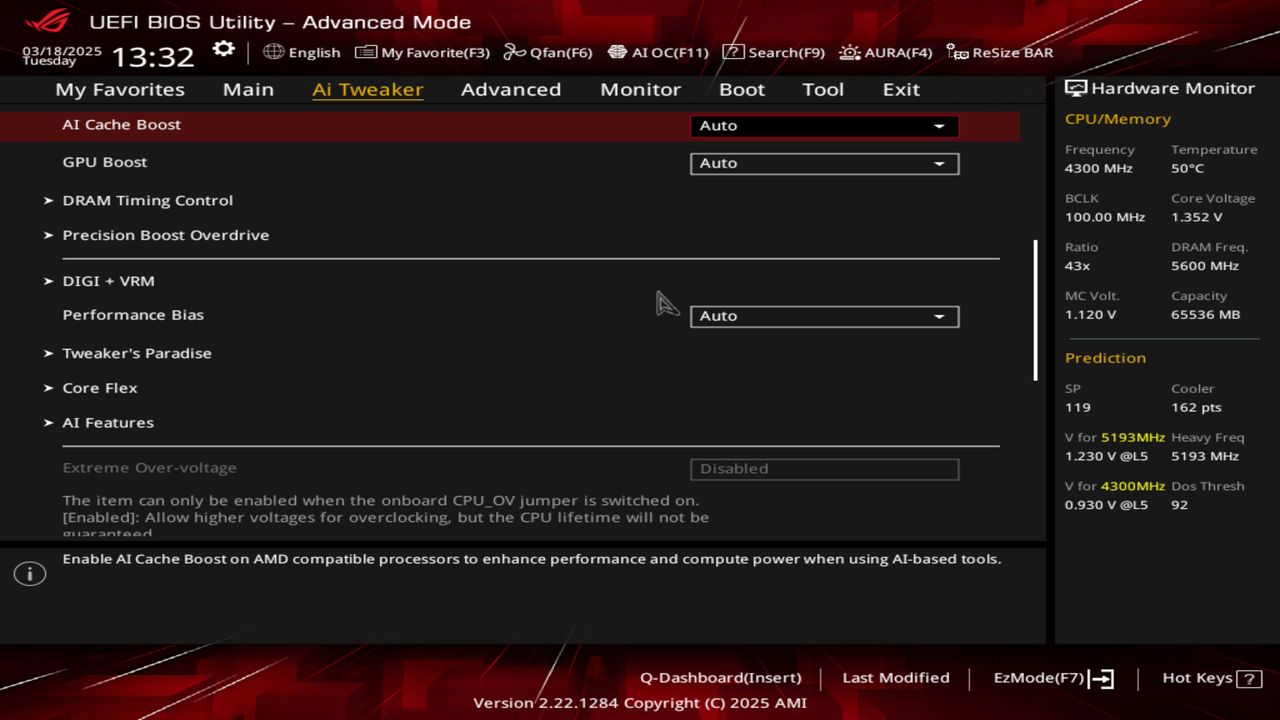1280x720 pixels.
Task: Click the Hardware Monitor display icon
Action: [1076, 88]
